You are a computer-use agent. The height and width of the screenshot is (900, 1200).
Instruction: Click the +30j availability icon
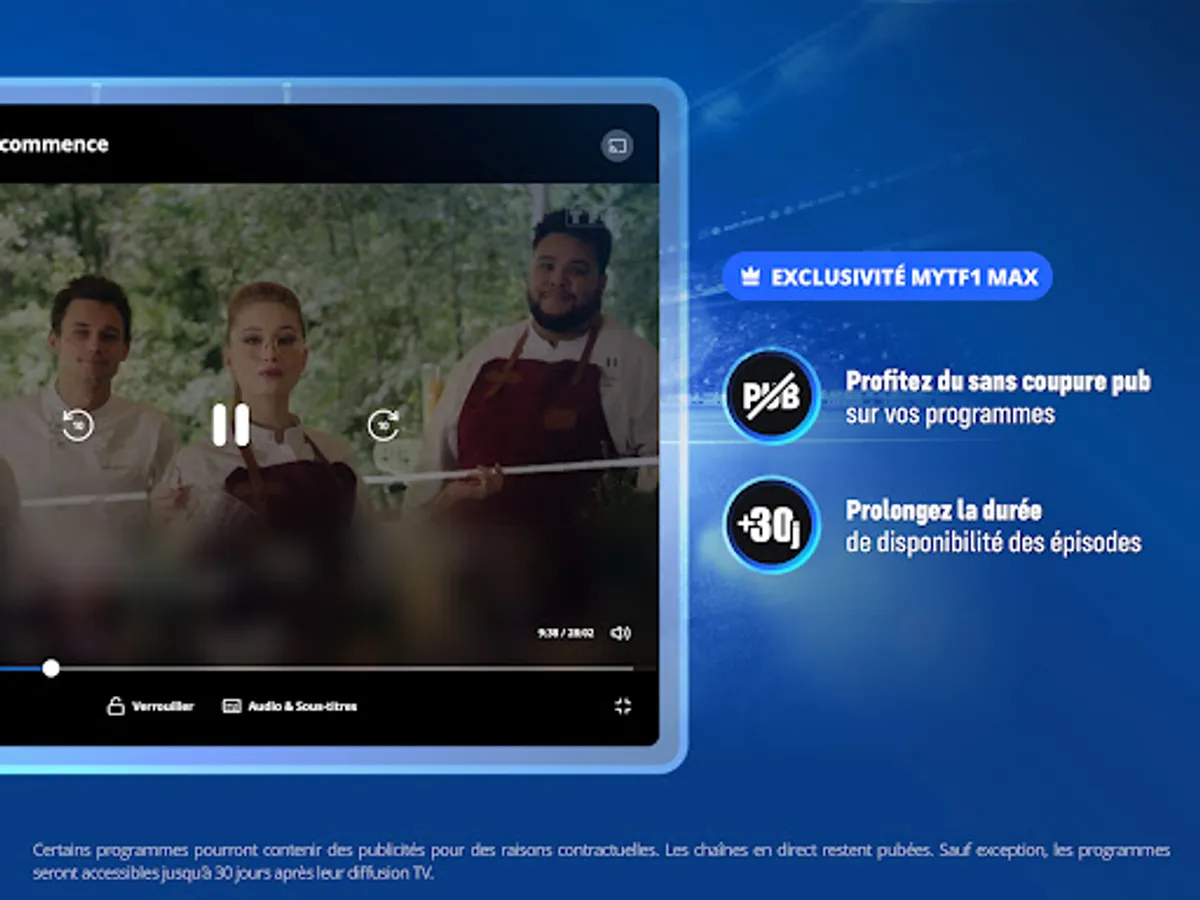tap(772, 525)
